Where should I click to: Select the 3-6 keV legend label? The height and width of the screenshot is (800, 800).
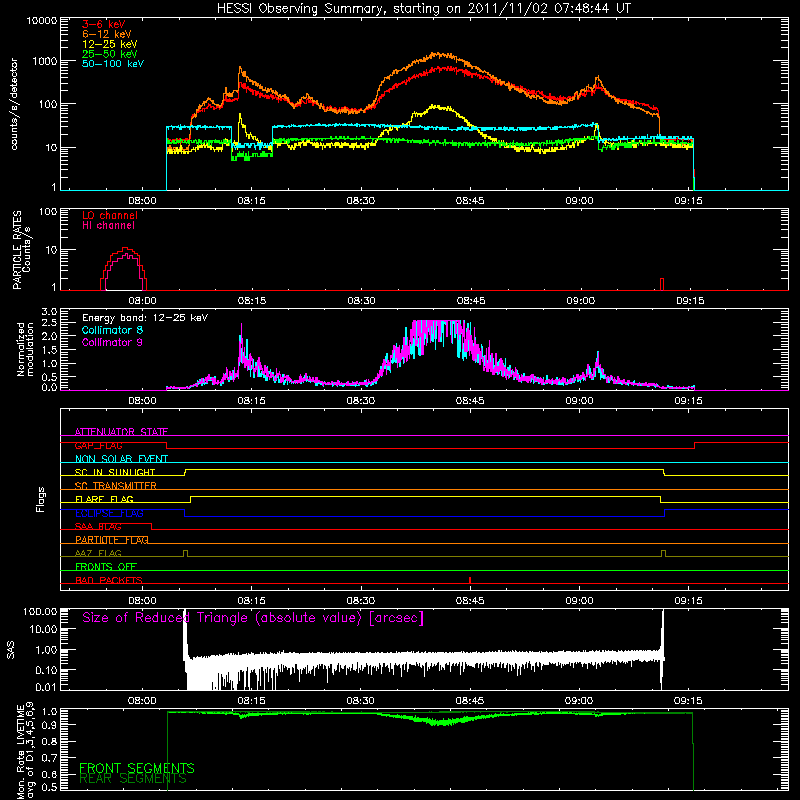[103, 24]
